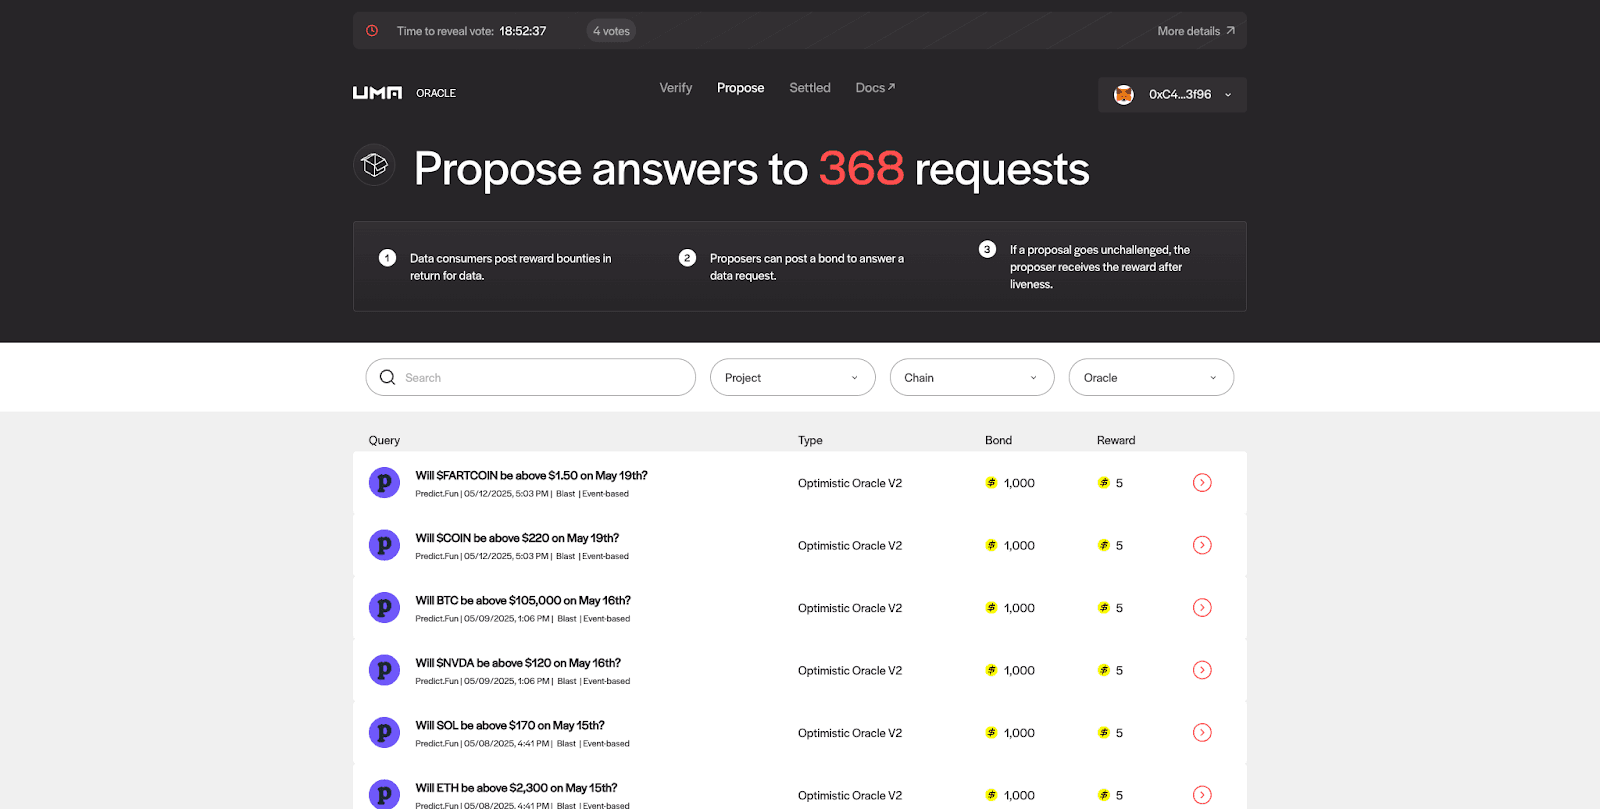Go to the Verify tab
The width and height of the screenshot is (1600, 809).
(x=676, y=88)
